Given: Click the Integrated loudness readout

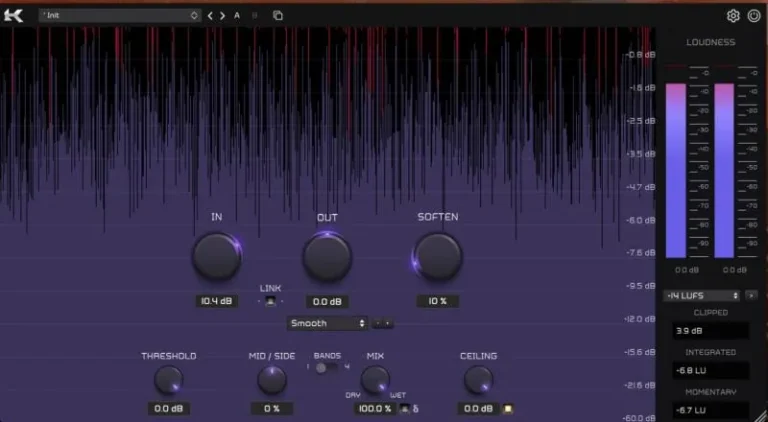Looking at the screenshot, I should coord(710,370).
